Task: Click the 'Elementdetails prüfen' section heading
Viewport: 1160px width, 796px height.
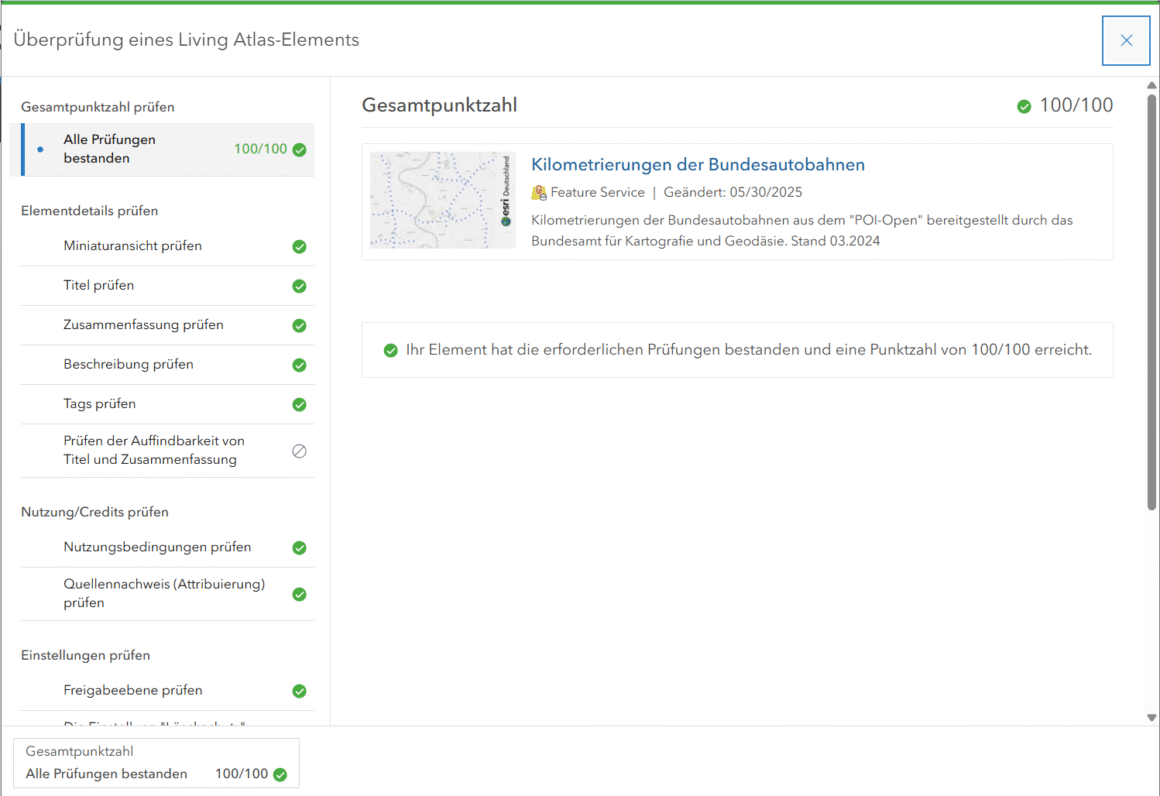Action: click(x=90, y=211)
